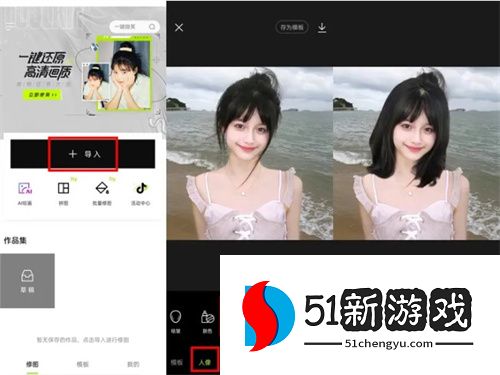This screenshot has height=375, width=500.
Task: Close the editor with the X icon
Action: [179, 28]
